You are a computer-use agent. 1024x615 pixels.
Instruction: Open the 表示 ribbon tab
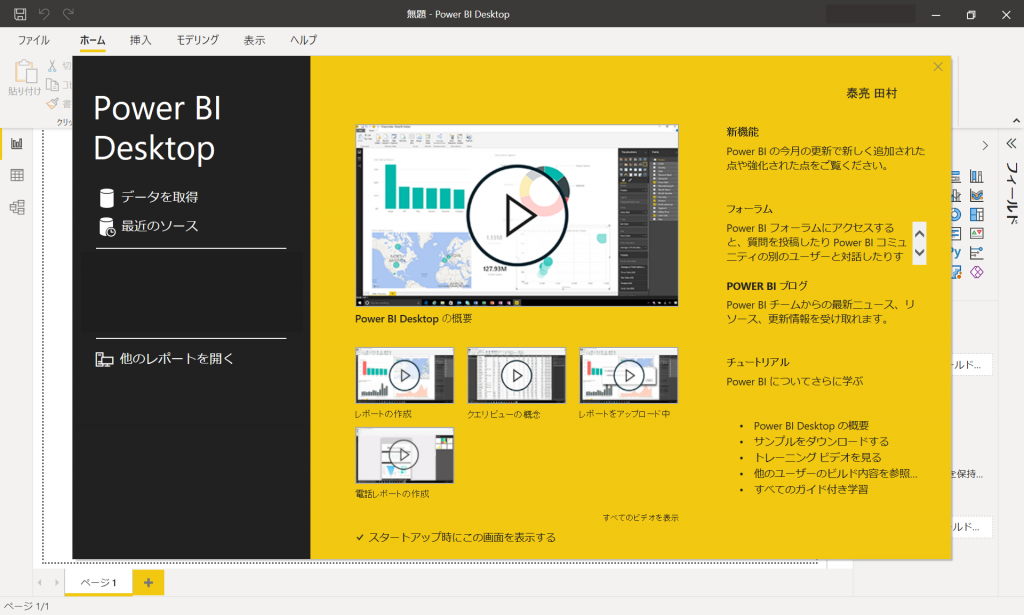pos(254,40)
